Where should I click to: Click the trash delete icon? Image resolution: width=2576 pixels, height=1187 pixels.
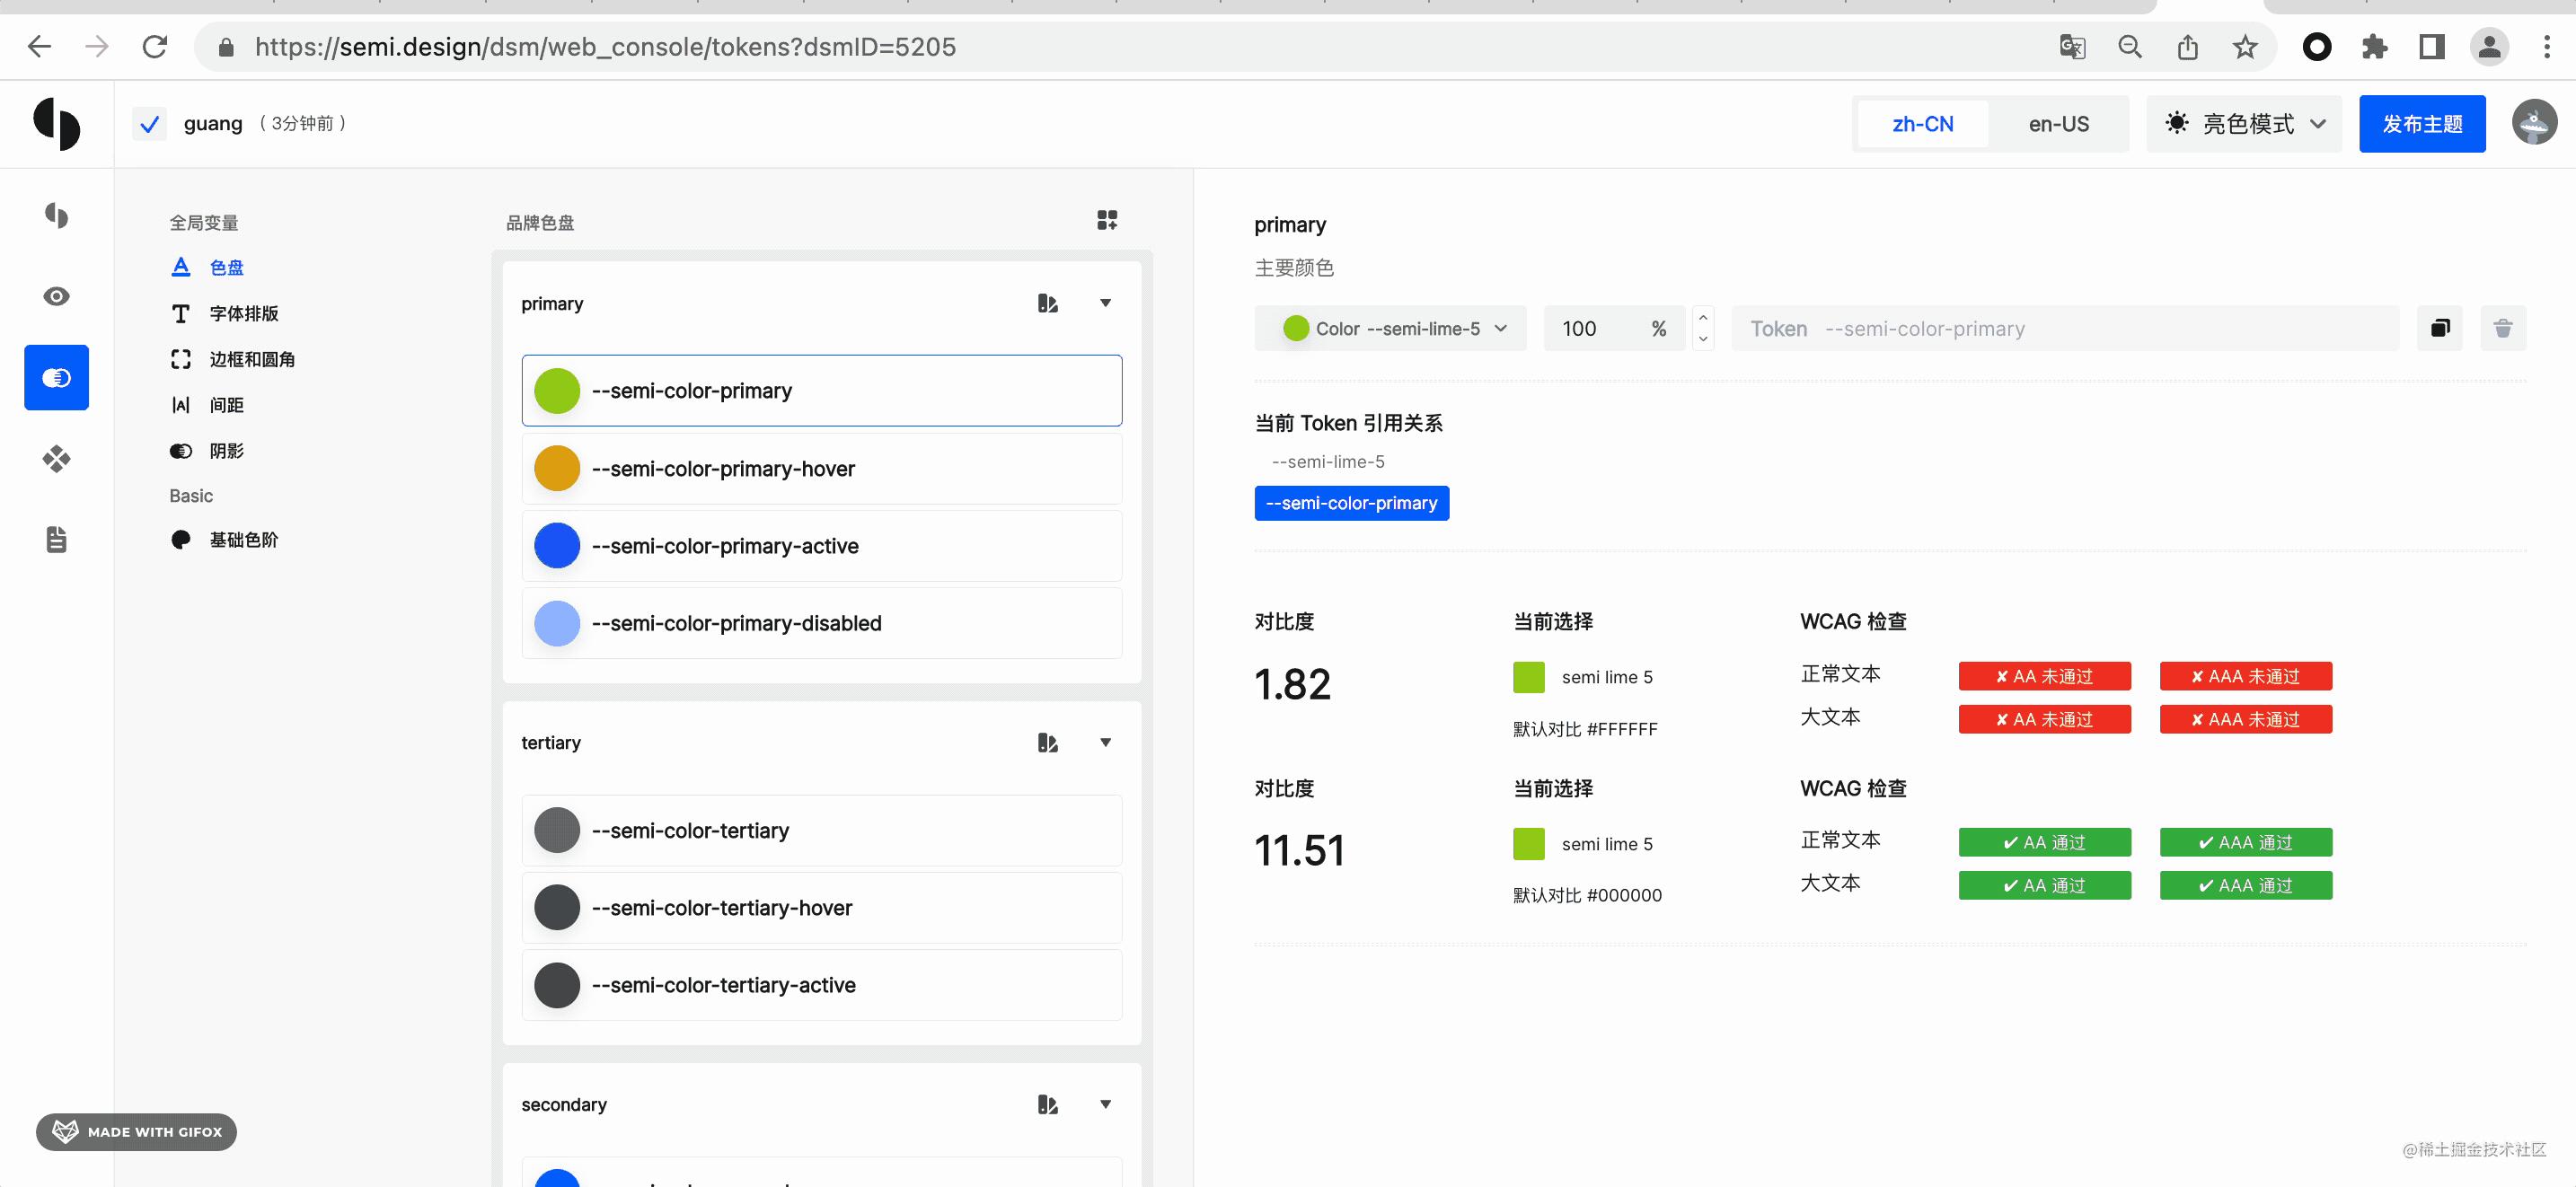(2502, 328)
